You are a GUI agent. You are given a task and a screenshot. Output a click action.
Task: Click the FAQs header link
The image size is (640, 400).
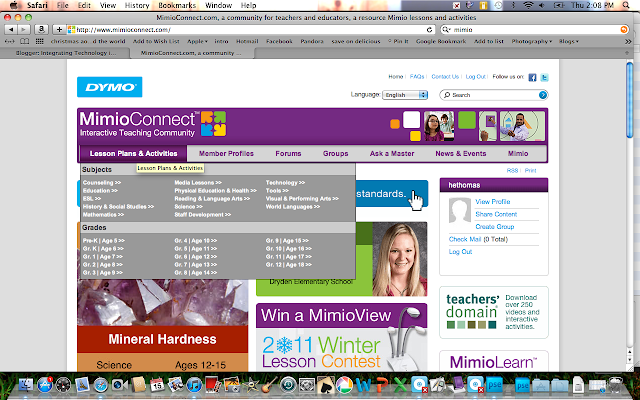coord(417,77)
